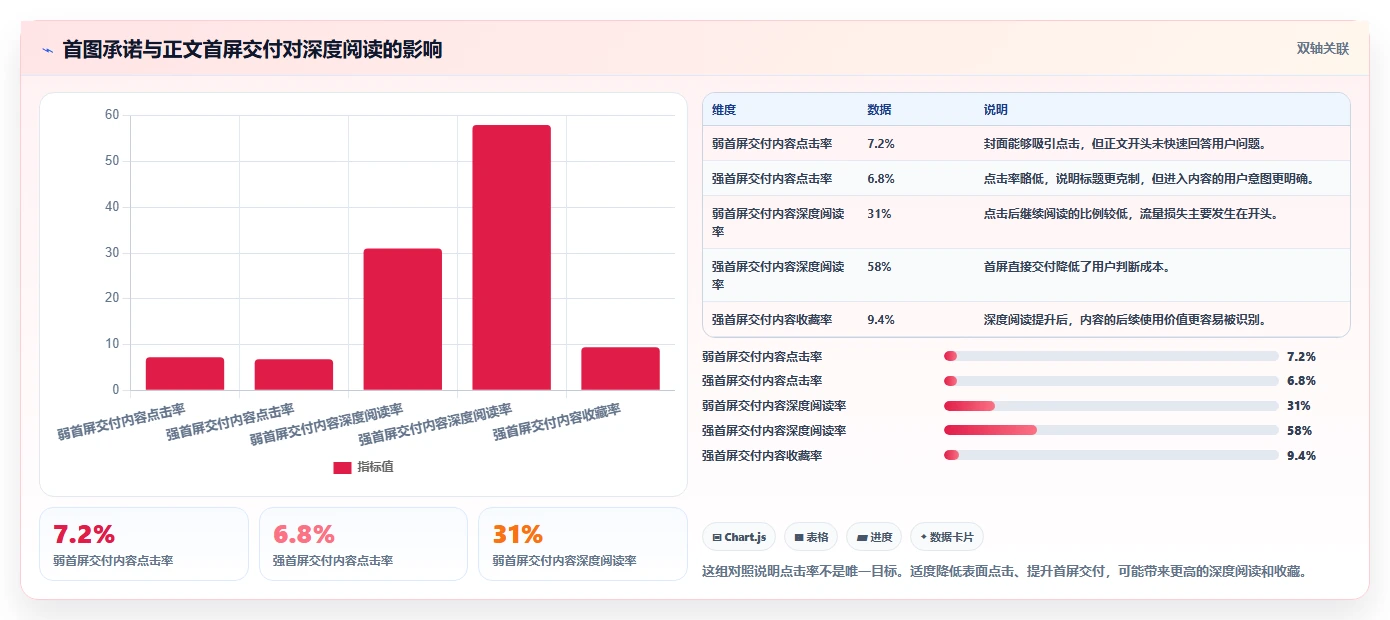The width and height of the screenshot is (1390, 620).
Task: Click the 数据 column header
Action: pyautogui.click(x=880, y=110)
